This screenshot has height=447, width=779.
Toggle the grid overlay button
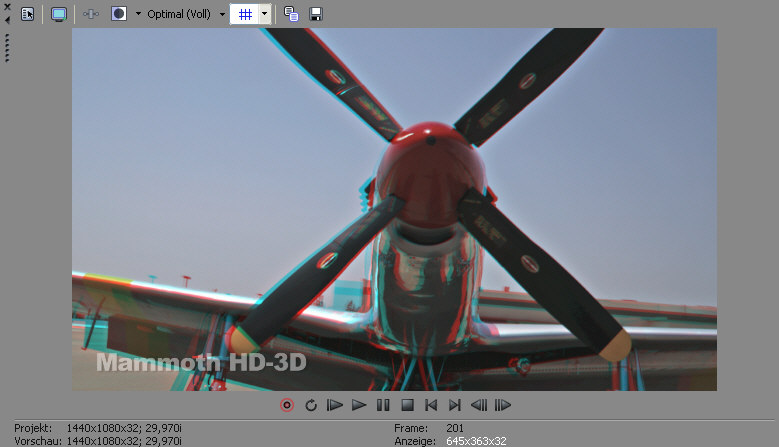(244, 14)
